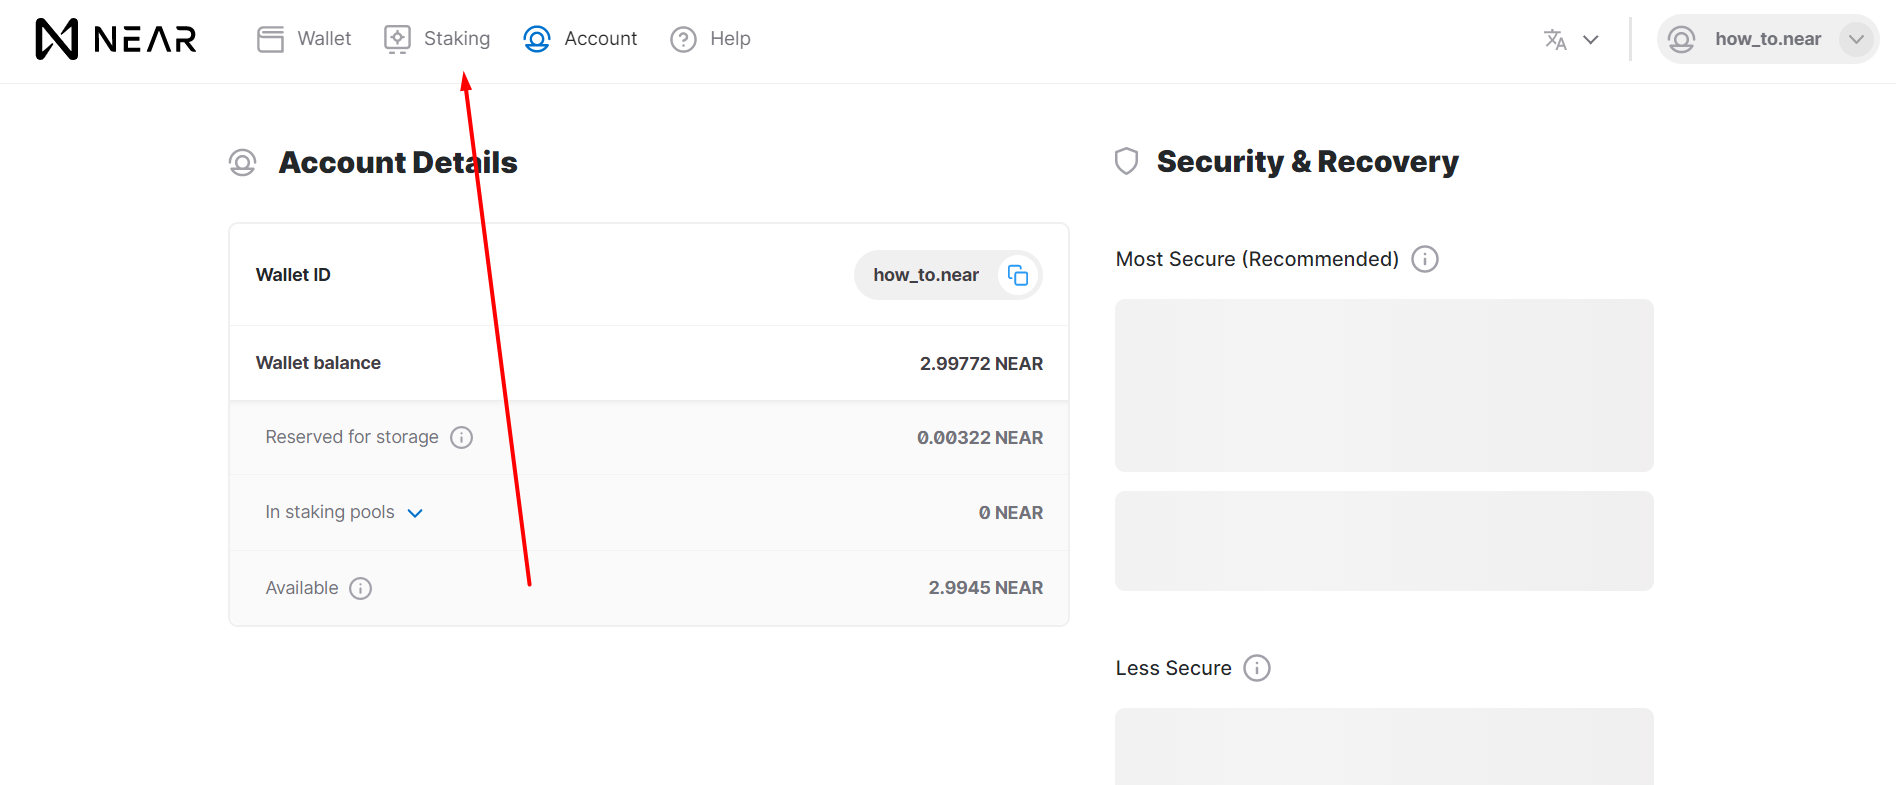
Task: Show info for Most Secure (Recommended)
Action: pyautogui.click(x=1425, y=259)
